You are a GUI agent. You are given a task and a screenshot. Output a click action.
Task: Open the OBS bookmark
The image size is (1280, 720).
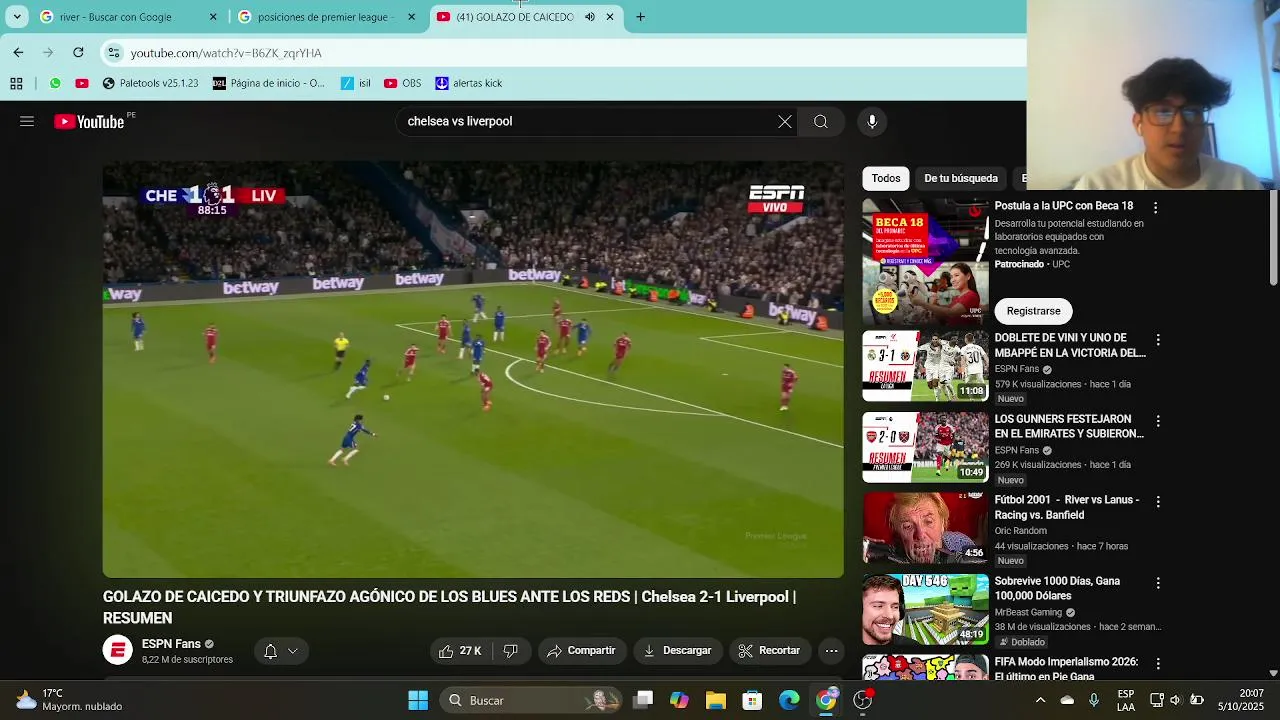click(402, 83)
